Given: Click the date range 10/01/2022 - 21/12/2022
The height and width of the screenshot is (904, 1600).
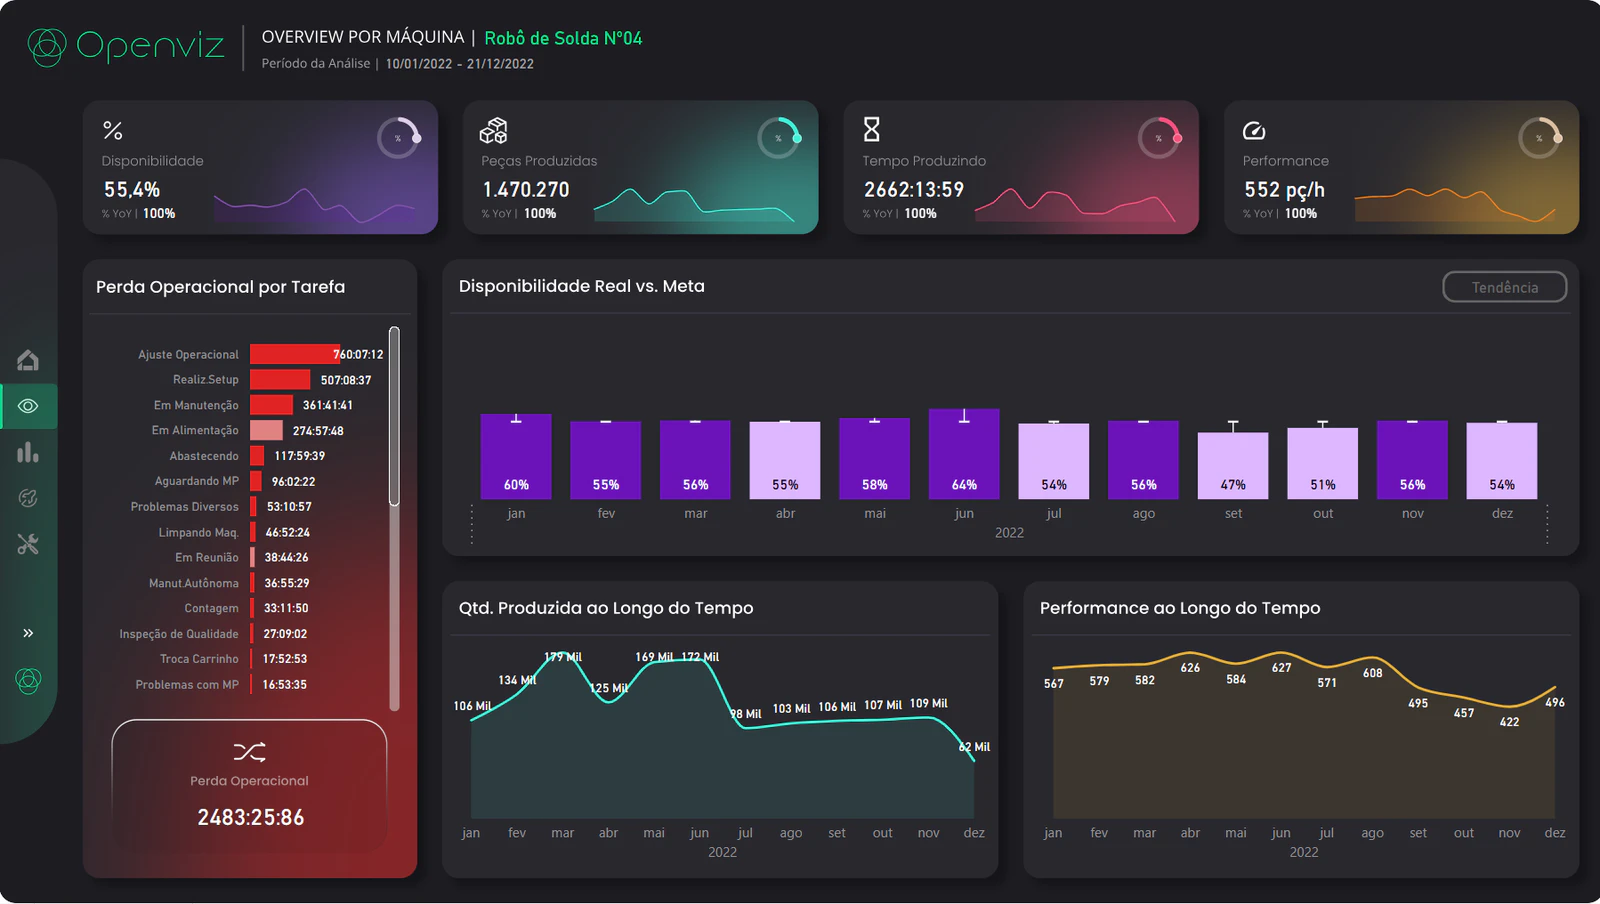Looking at the screenshot, I should pos(460,64).
